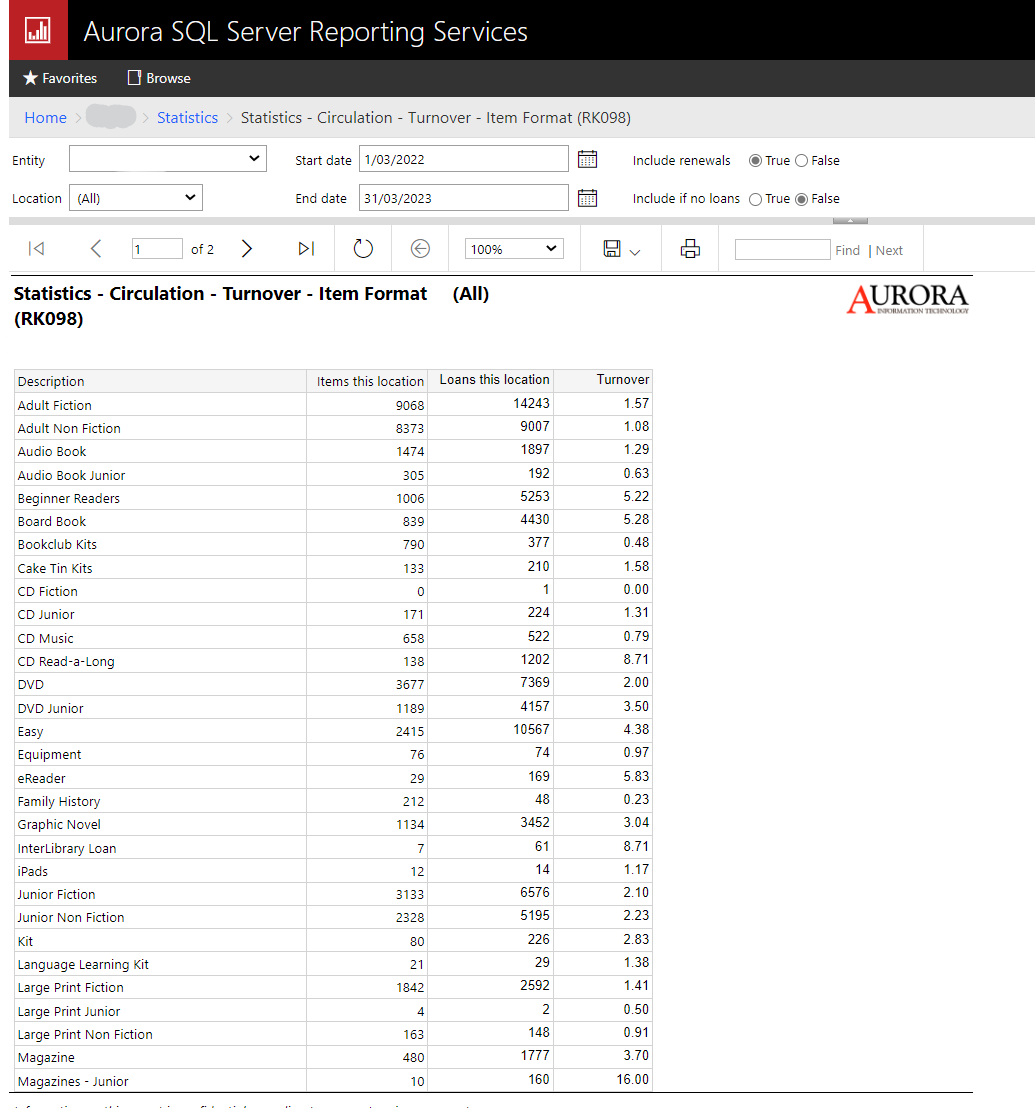Viewport: 1035px width, 1108px height.
Task: Select True for Include renewals
Action: pos(755,161)
